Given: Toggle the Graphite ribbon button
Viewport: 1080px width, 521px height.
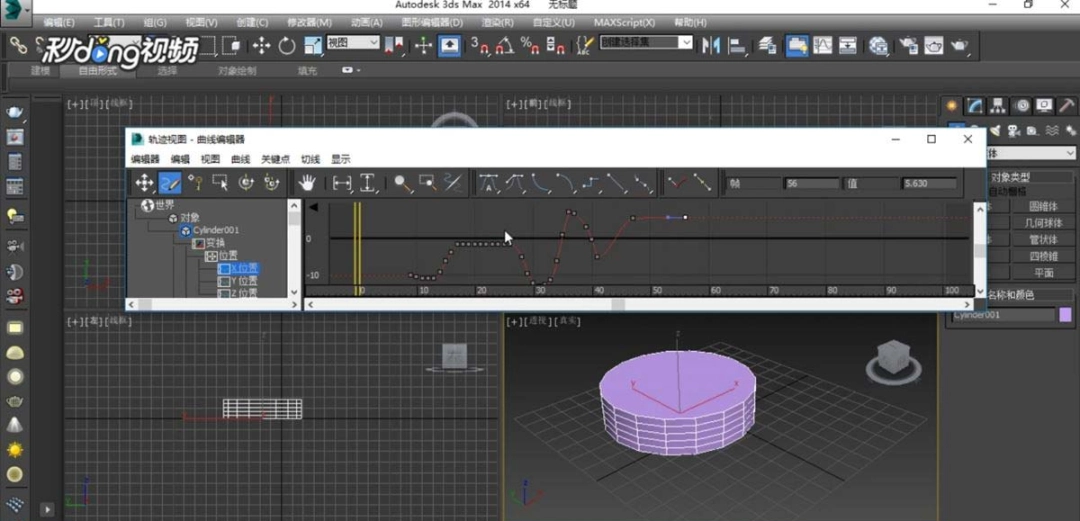Looking at the screenshot, I should pyautogui.click(x=797, y=46).
